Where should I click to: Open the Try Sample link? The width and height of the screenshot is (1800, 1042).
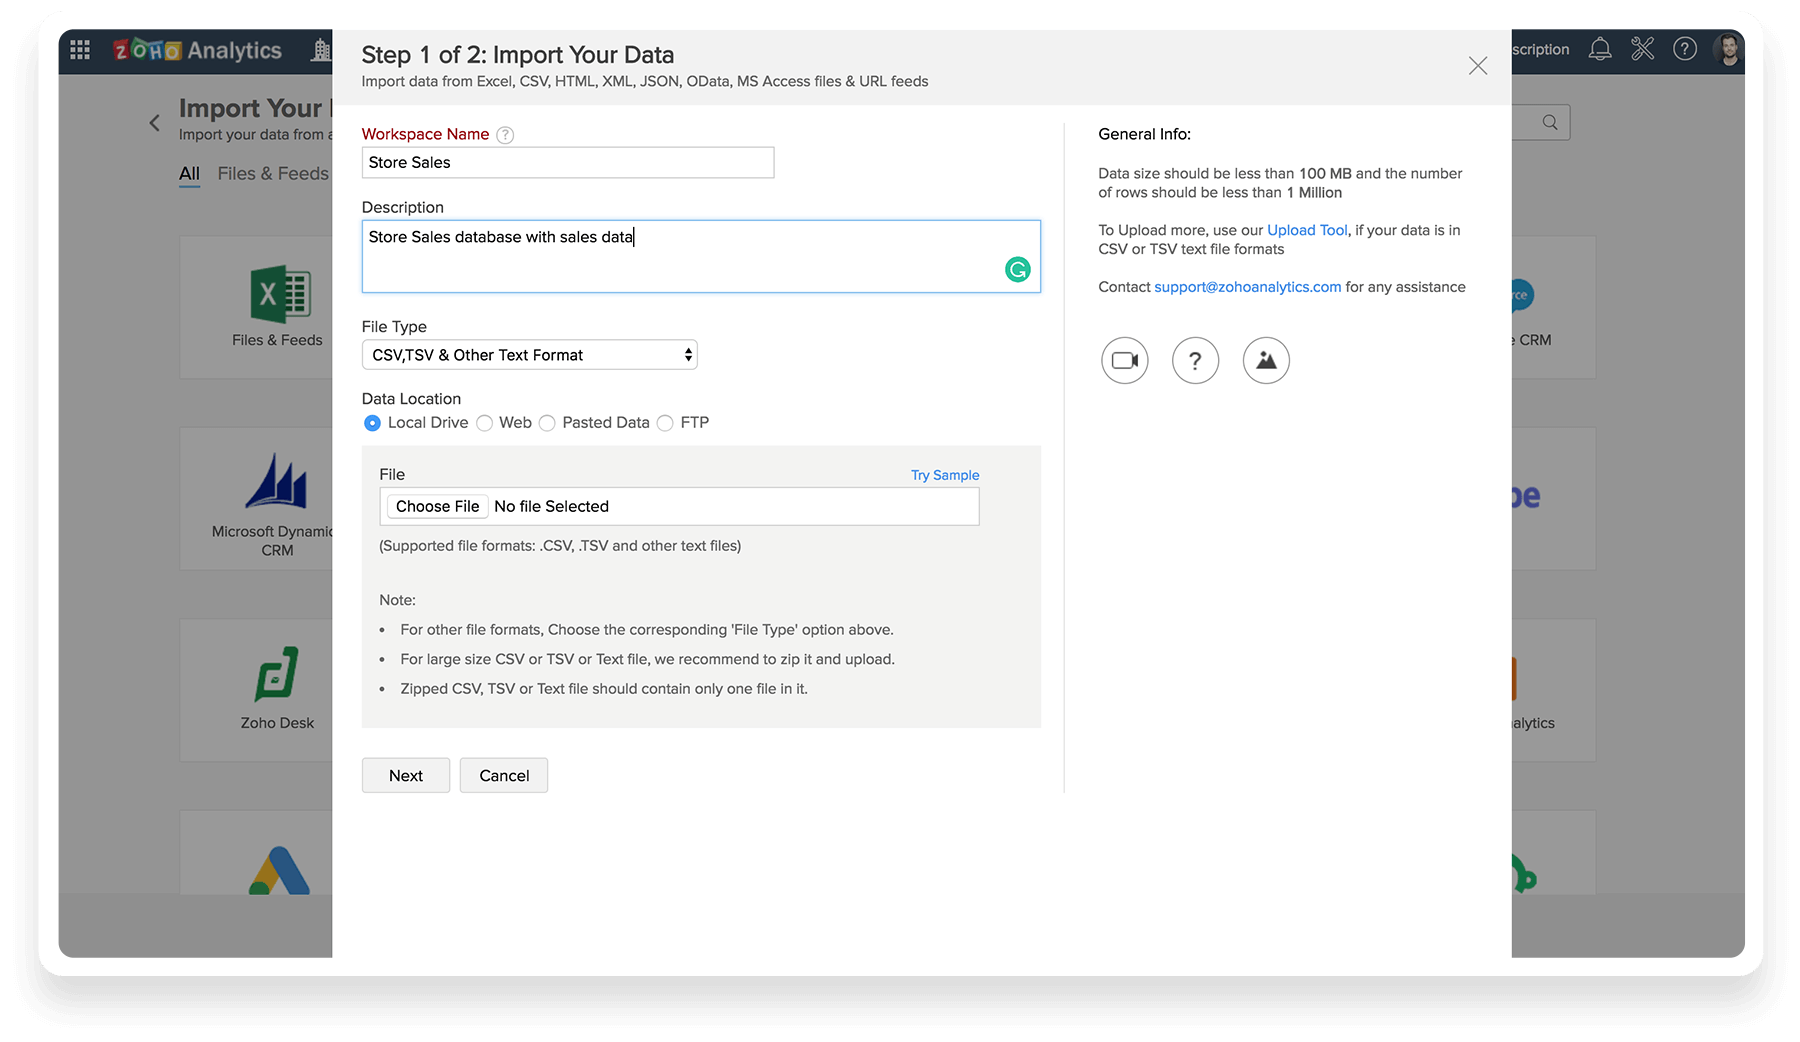pyautogui.click(x=945, y=475)
